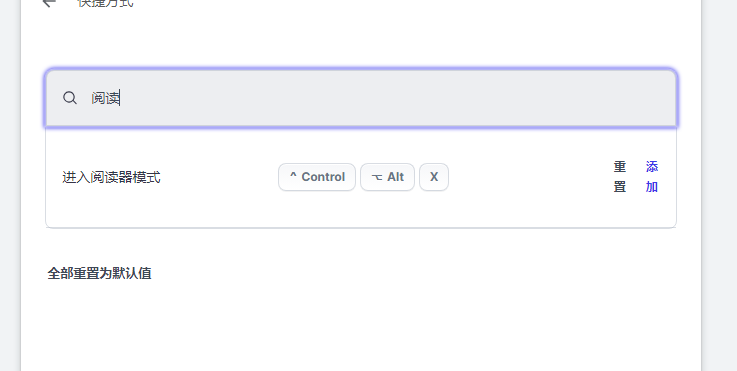Click 添加 to add a shortcut
This screenshot has height=371, width=737.
coord(651,177)
